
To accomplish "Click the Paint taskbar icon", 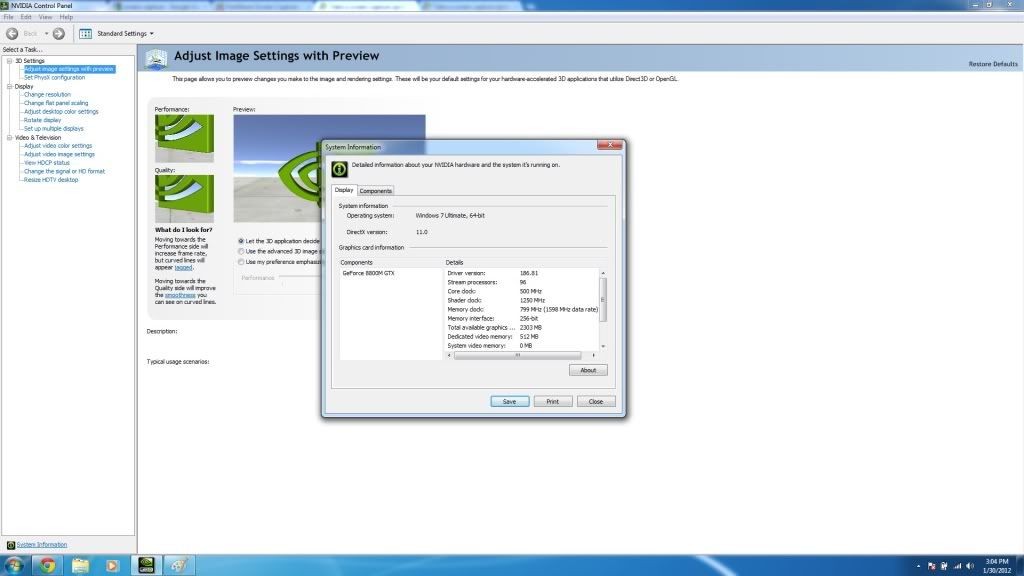I will coord(179,565).
